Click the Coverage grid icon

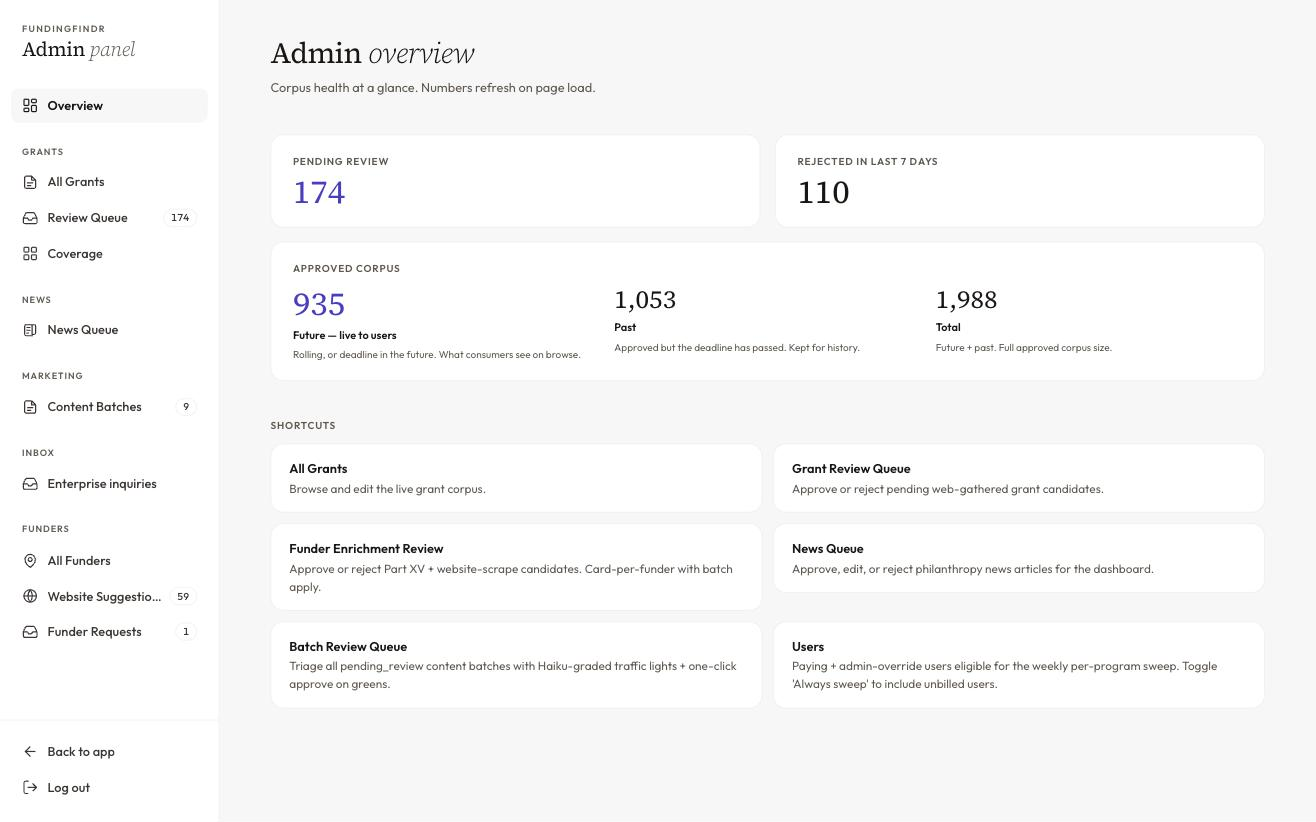(x=30, y=254)
